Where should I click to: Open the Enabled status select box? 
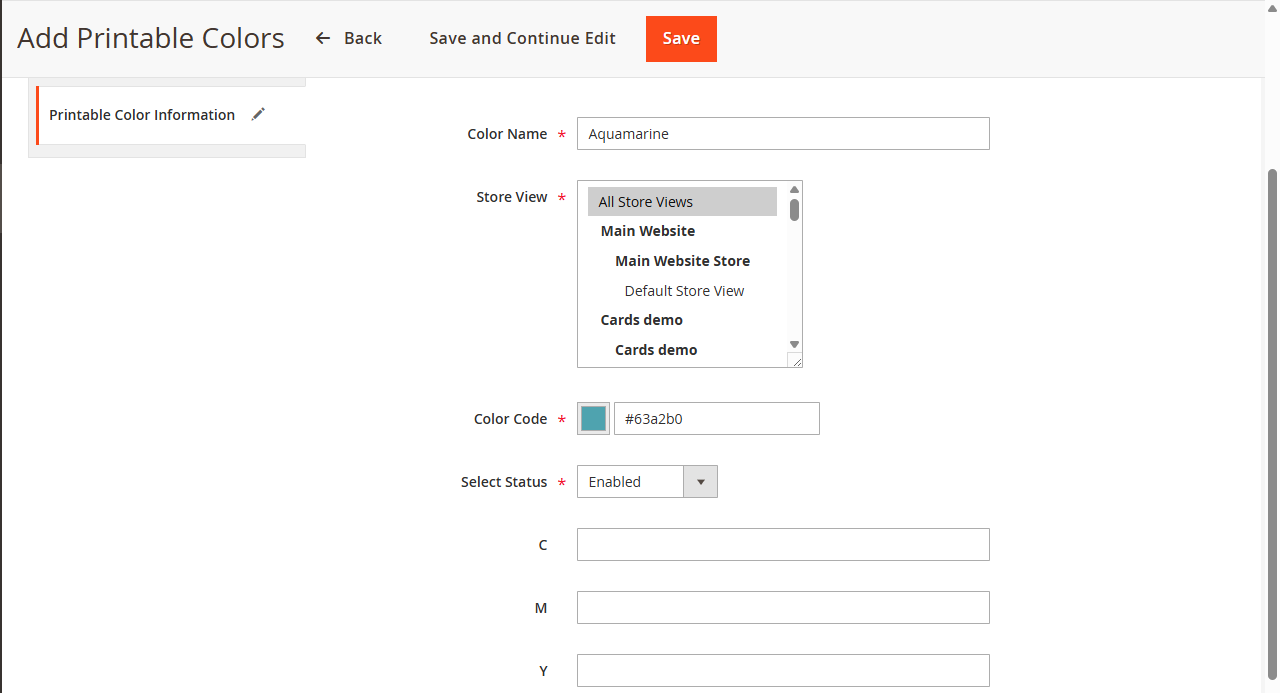pyautogui.click(x=630, y=482)
